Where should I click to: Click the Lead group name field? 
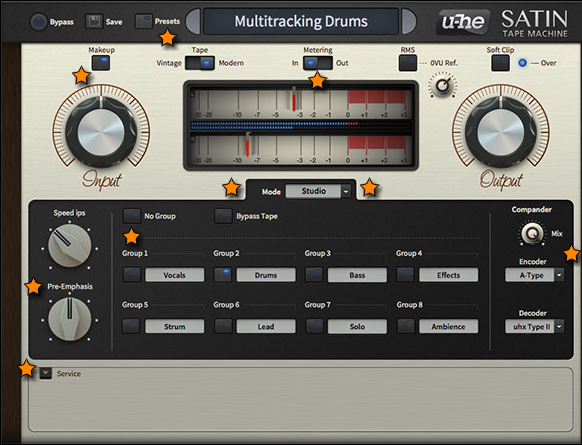point(266,326)
